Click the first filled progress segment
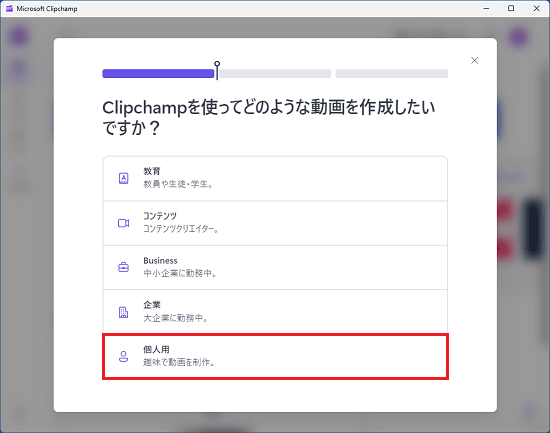Screen dimensions: 550x433 coord(158,73)
